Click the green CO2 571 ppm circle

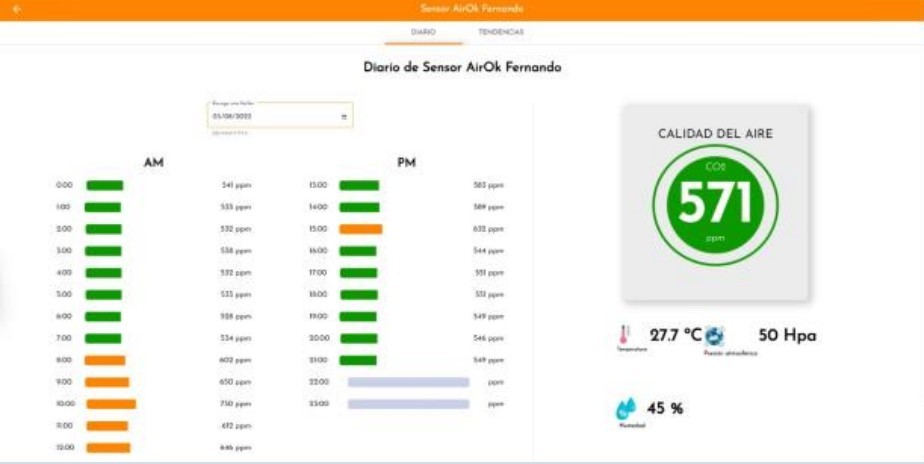(715, 204)
